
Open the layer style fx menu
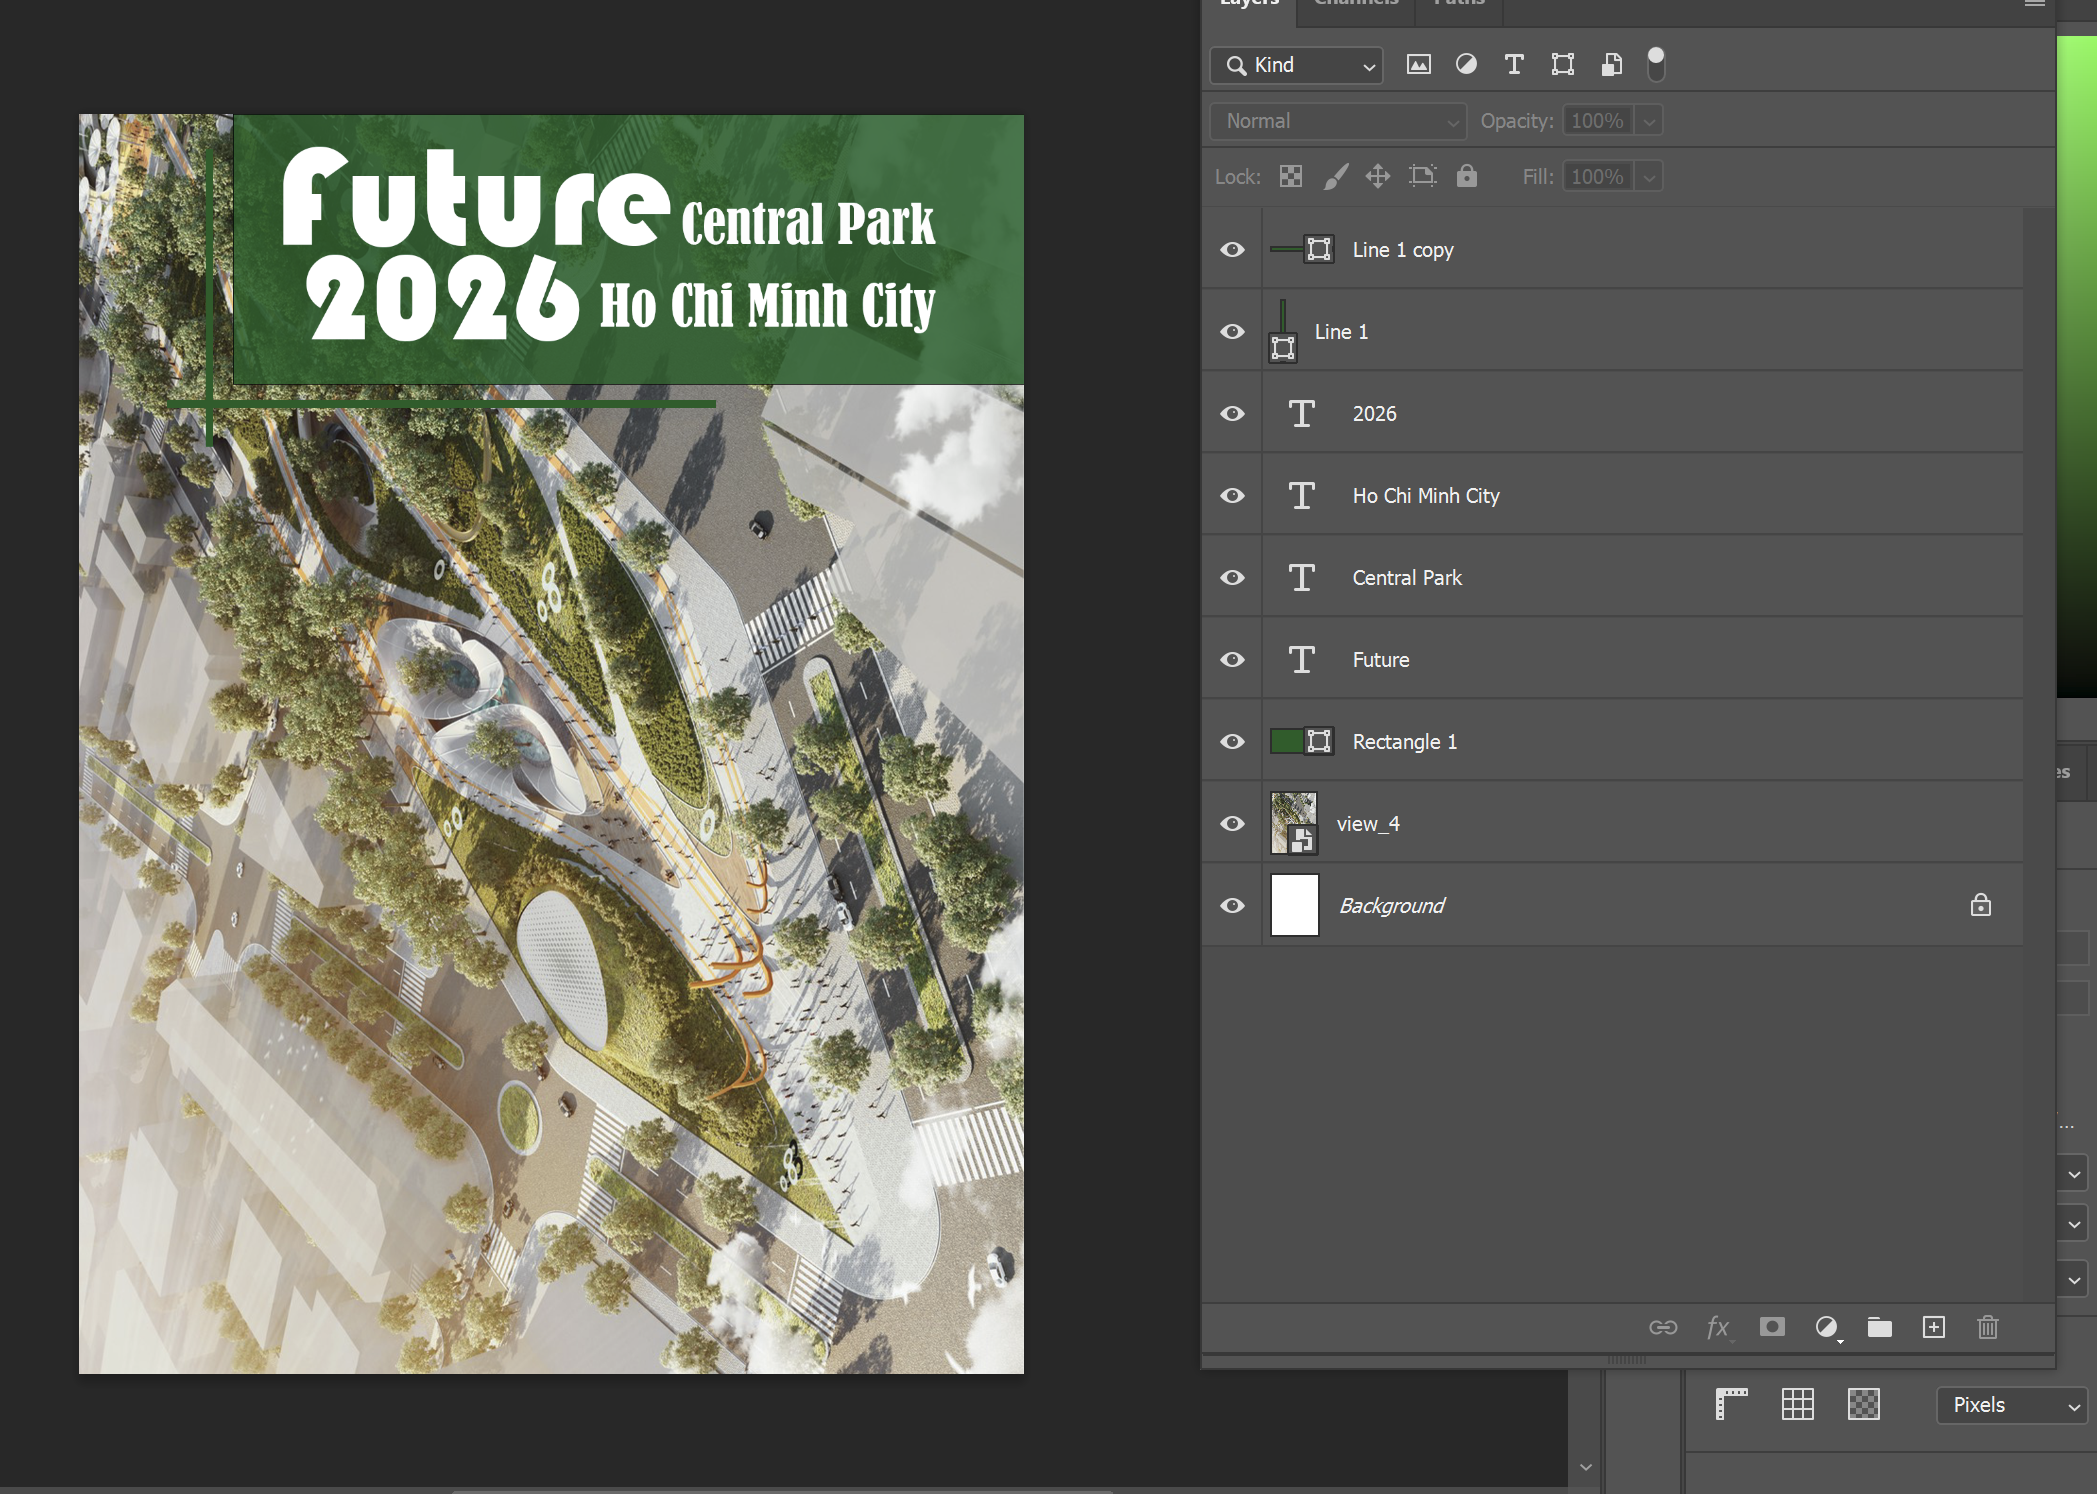tap(1717, 1327)
